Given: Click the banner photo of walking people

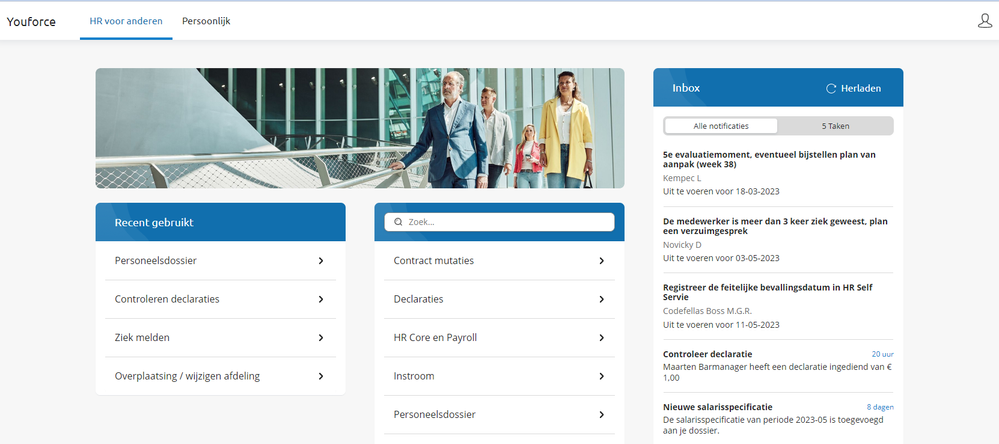Looking at the screenshot, I should click(x=360, y=128).
